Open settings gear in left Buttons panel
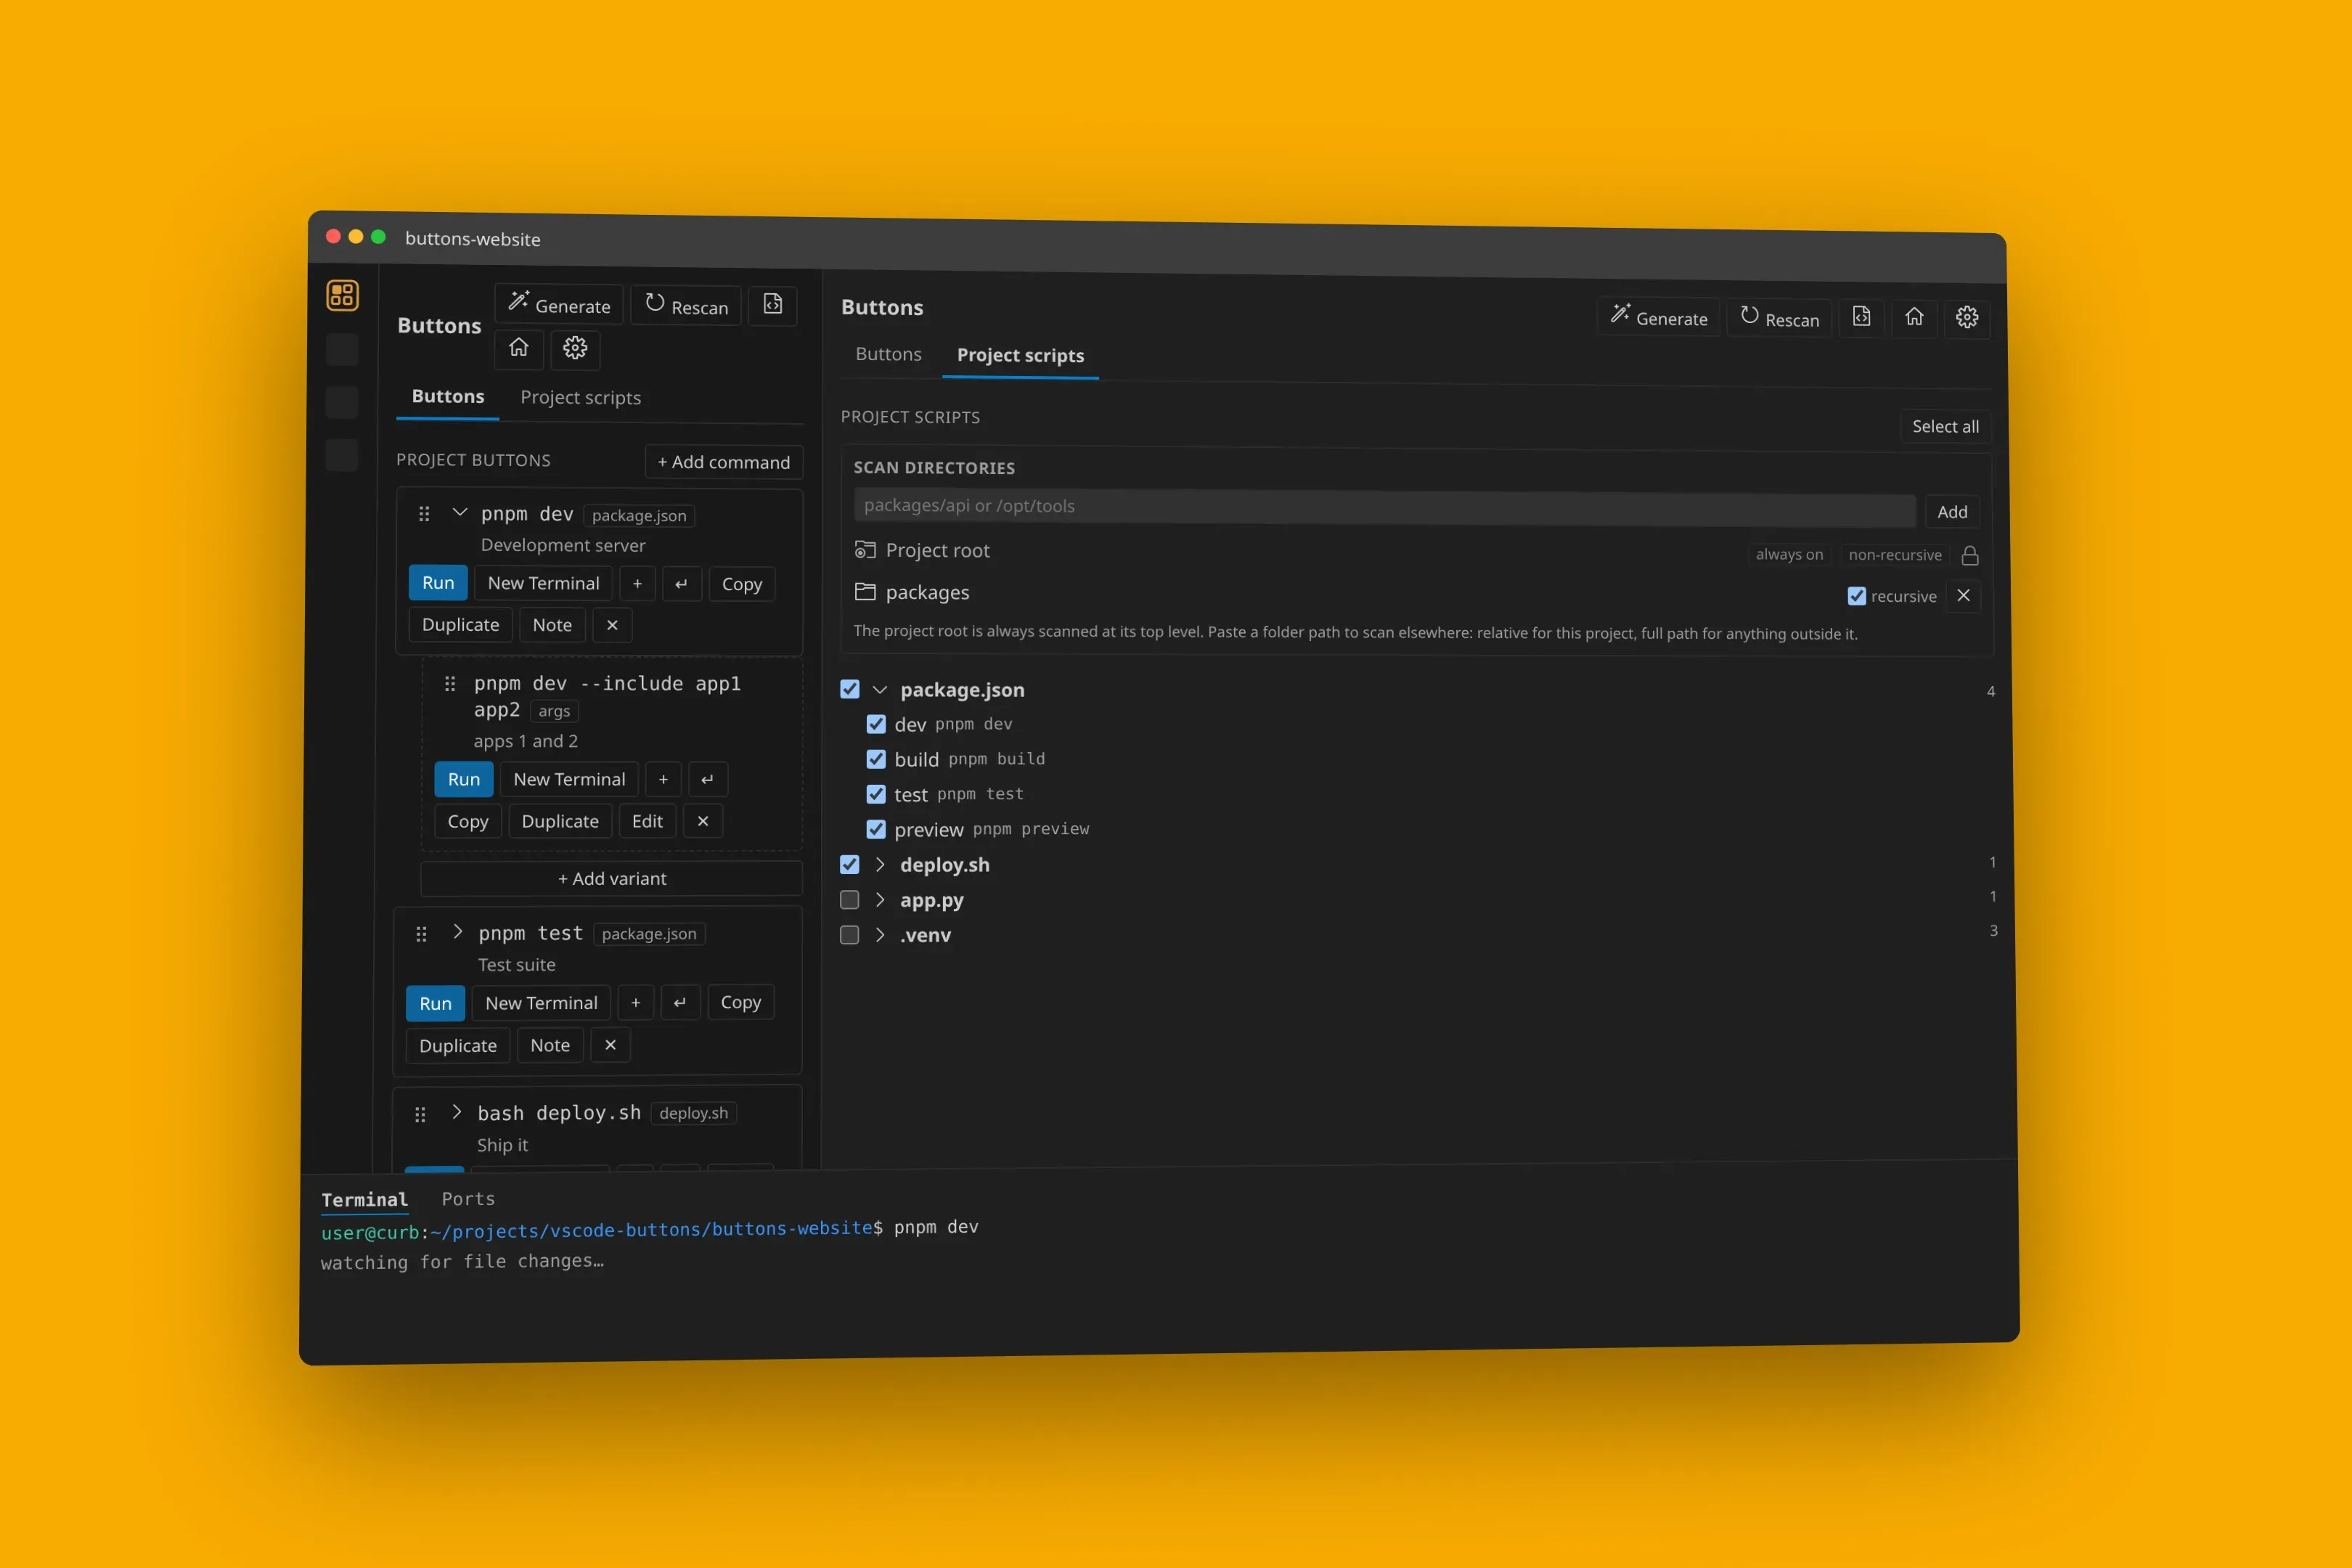The image size is (2352, 1568). 575,349
